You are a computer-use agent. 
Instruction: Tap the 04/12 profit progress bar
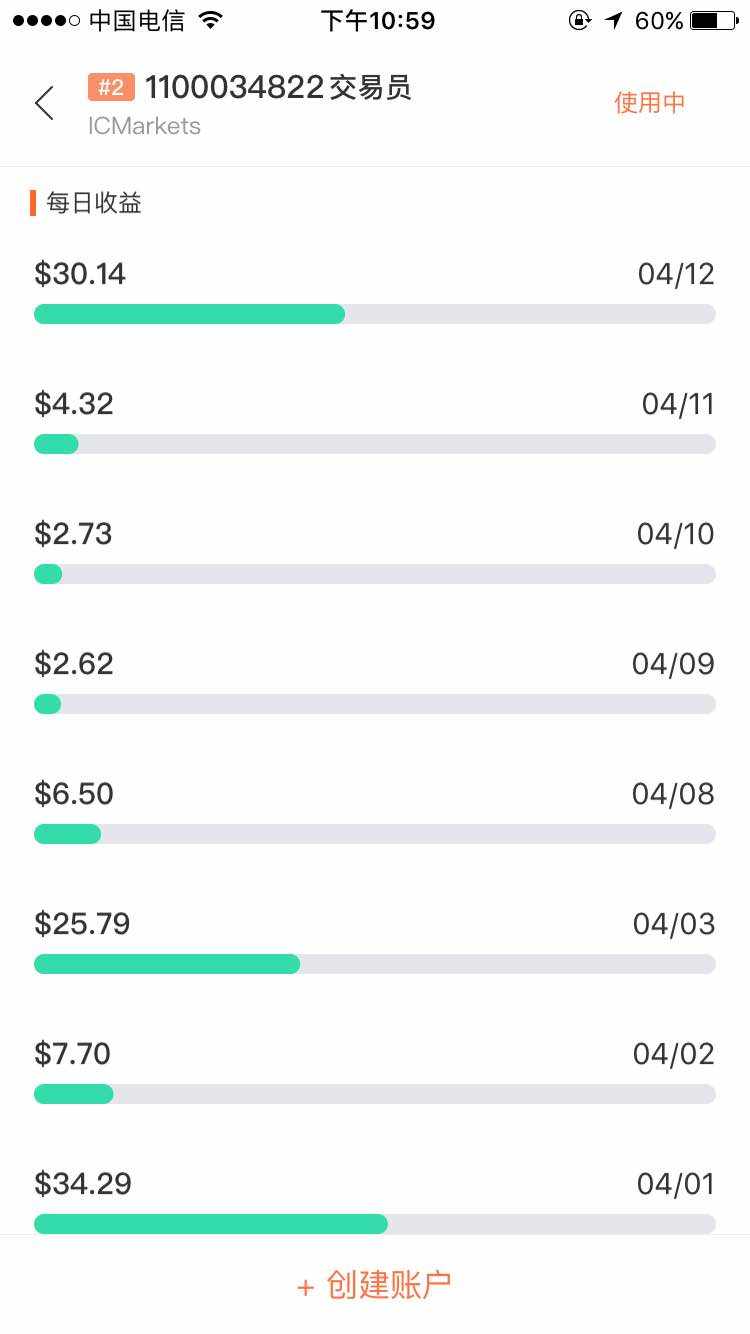pyautogui.click(x=374, y=314)
